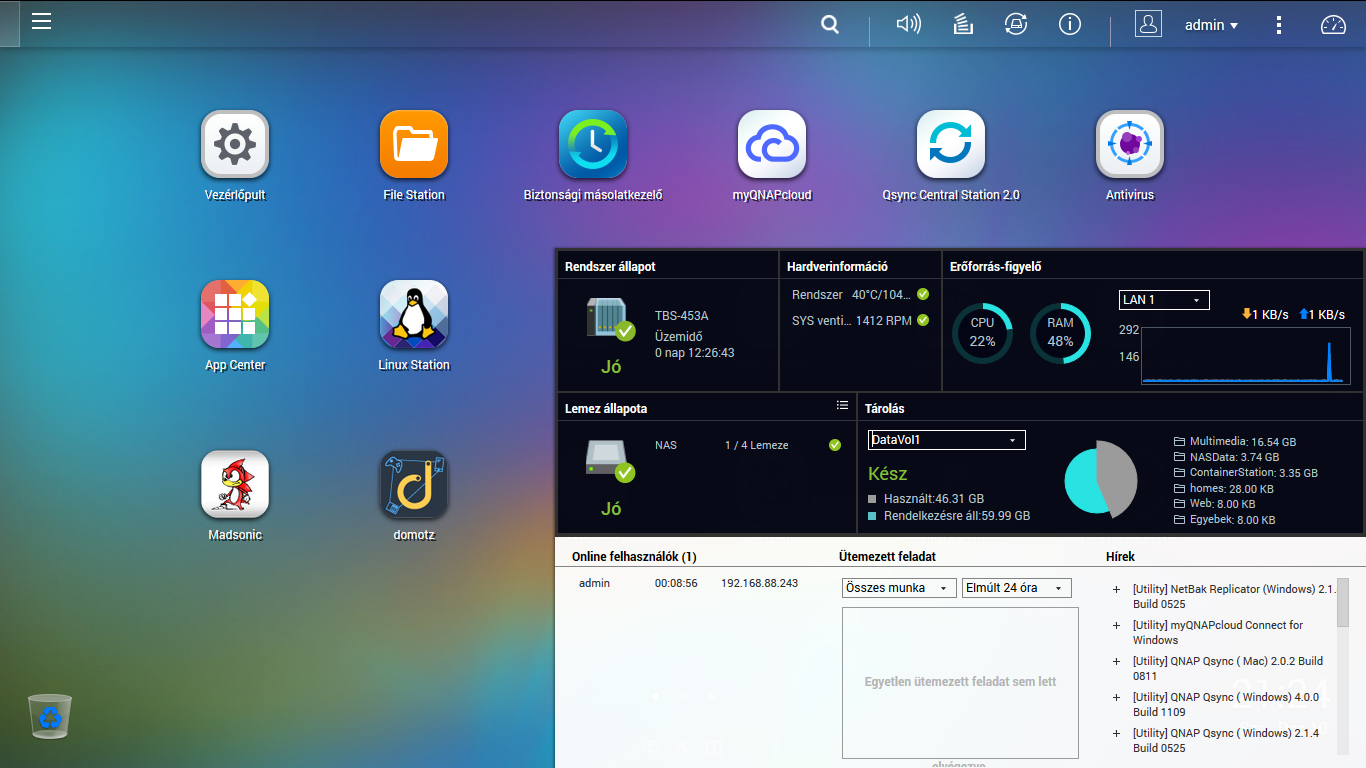This screenshot has width=1366, height=768.
Task: Open the dashboard gauge icon
Action: (x=1333, y=24)
